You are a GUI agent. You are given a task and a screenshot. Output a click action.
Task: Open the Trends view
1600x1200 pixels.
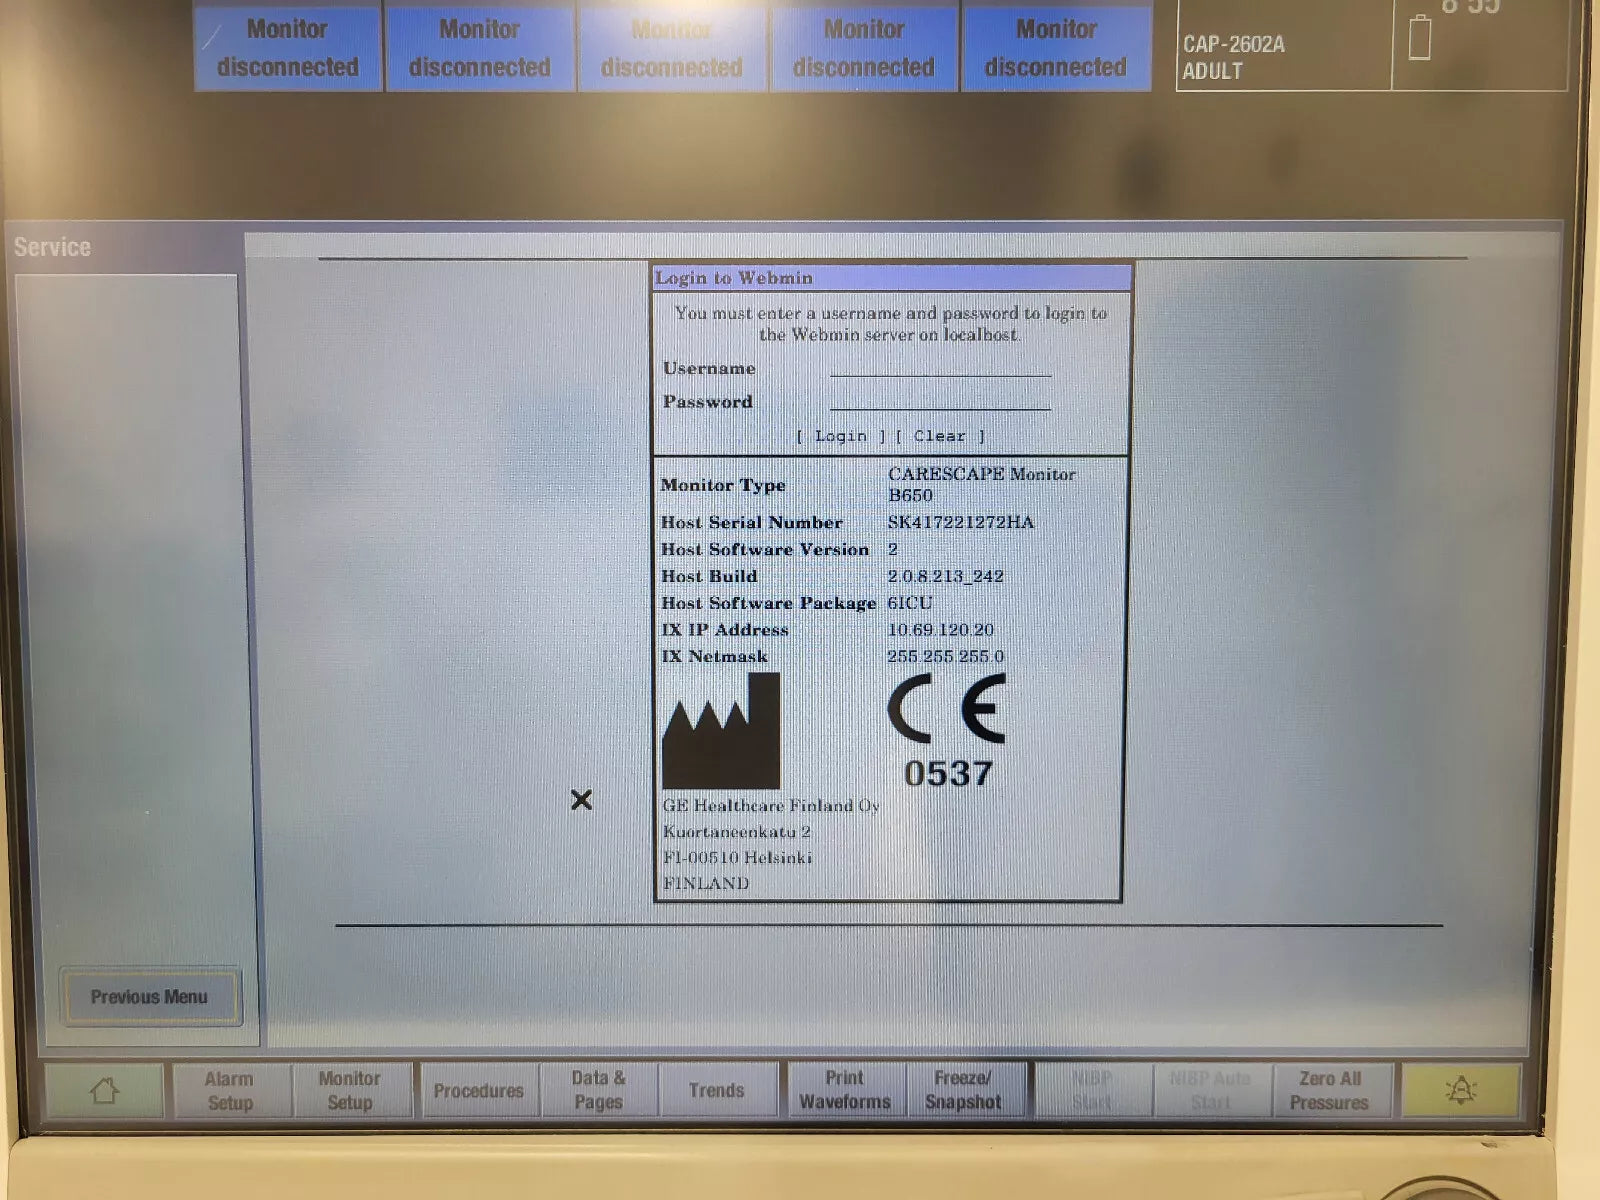(719, 1090)
